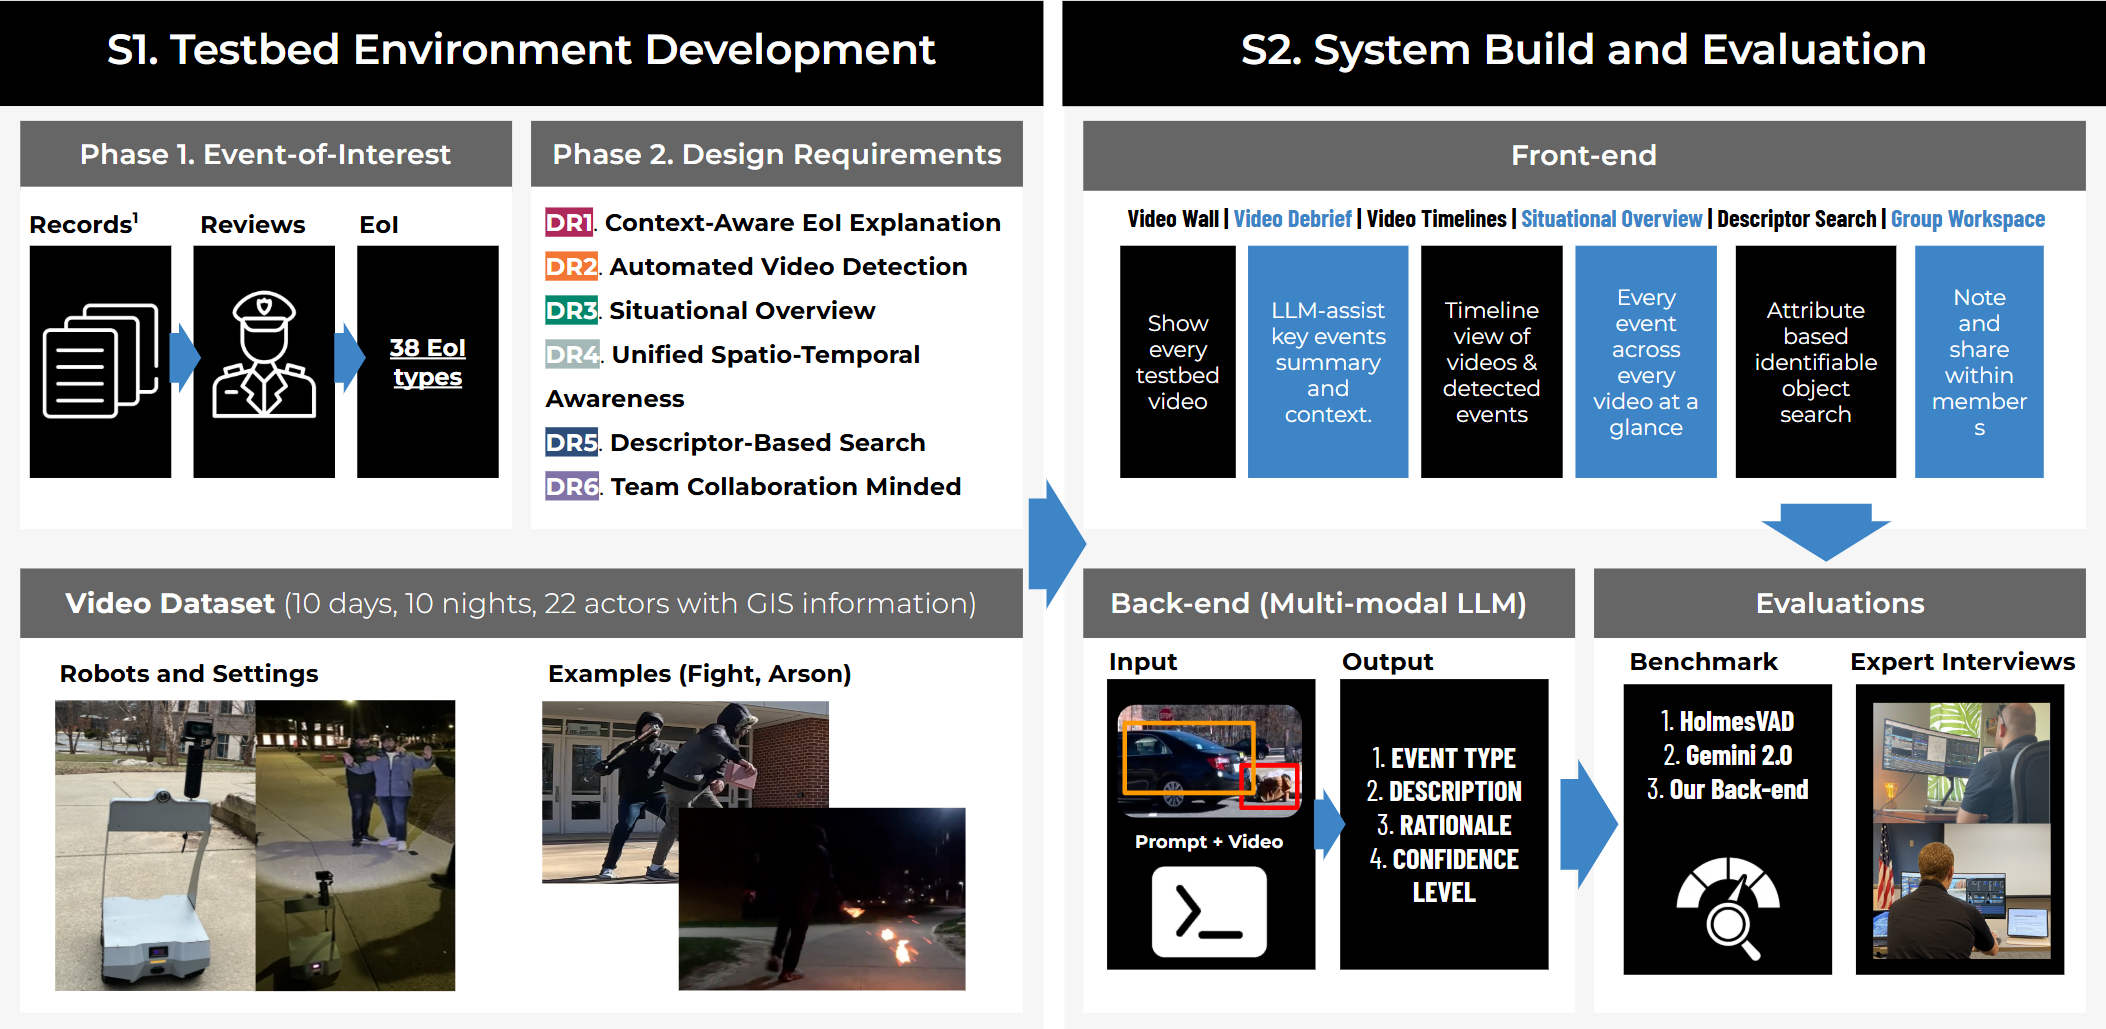Click the terminal prompt icon under Prompt + Video
2106x1029 pixels.
1209,911
